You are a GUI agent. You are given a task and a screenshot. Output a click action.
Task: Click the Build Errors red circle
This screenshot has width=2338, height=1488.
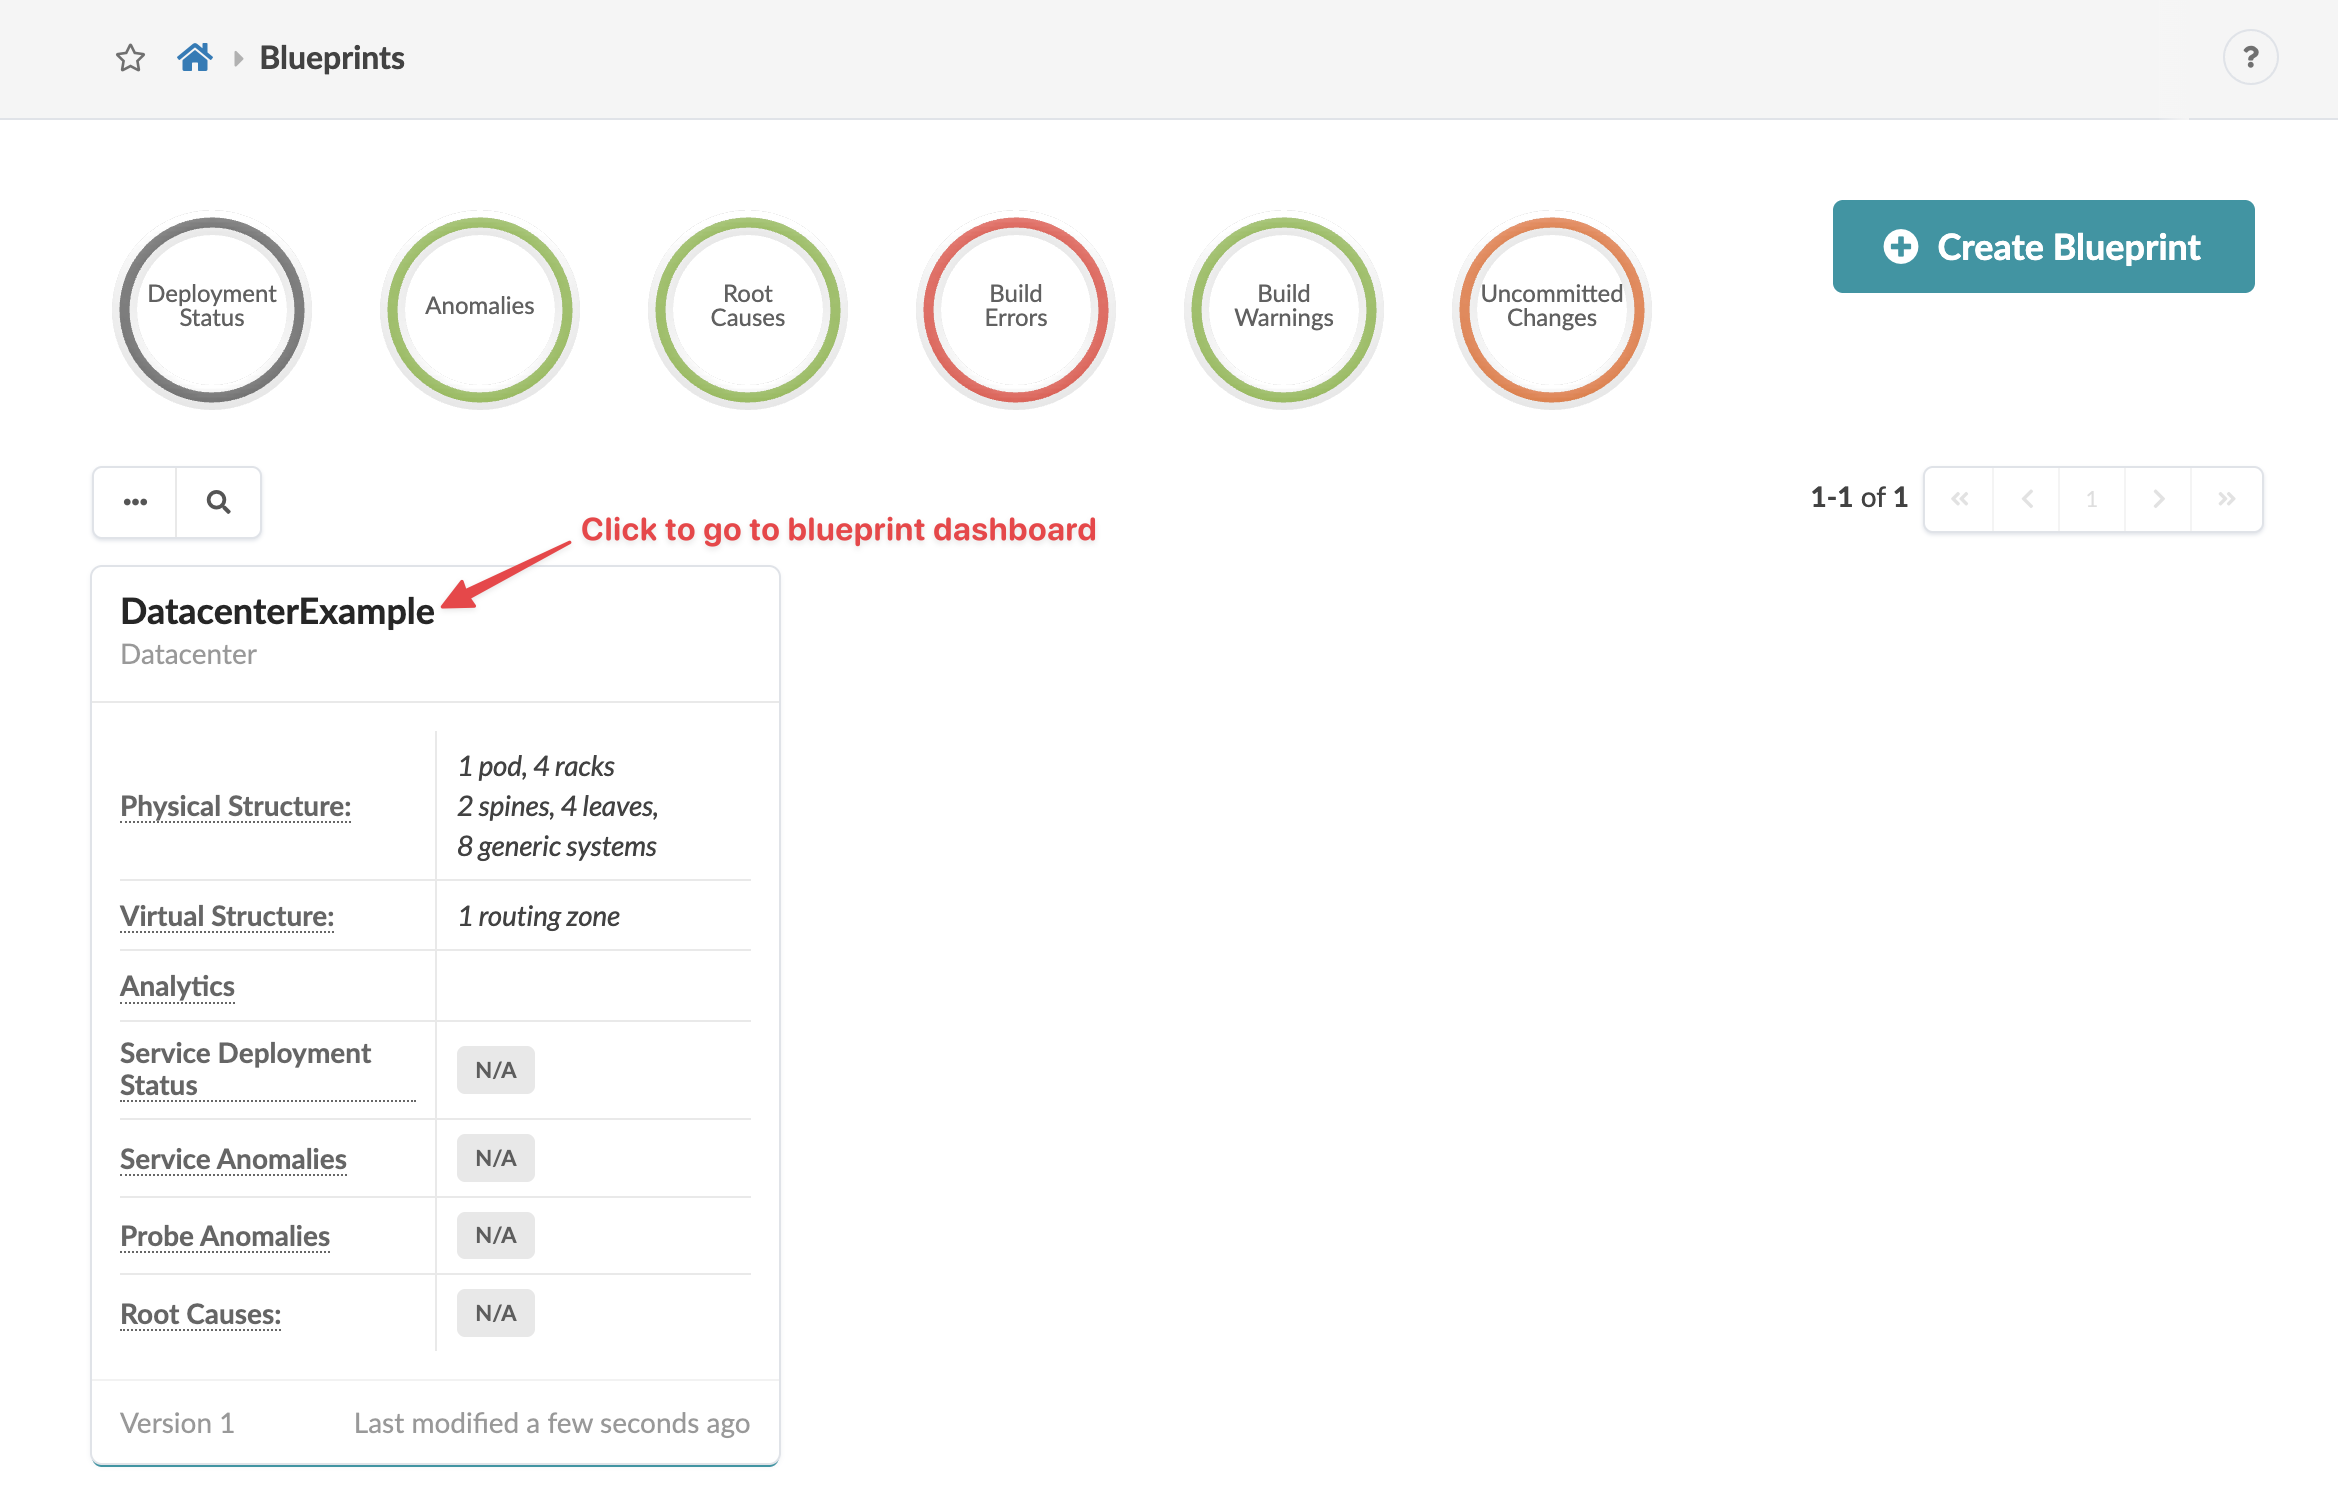(x=1015, y=308)
